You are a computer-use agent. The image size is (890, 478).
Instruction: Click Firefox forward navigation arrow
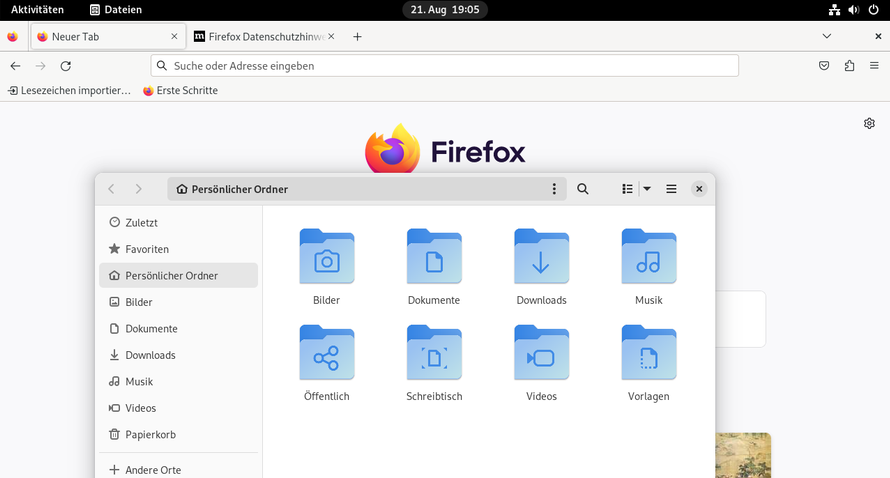pyautogui.click(x=40, y=66)
